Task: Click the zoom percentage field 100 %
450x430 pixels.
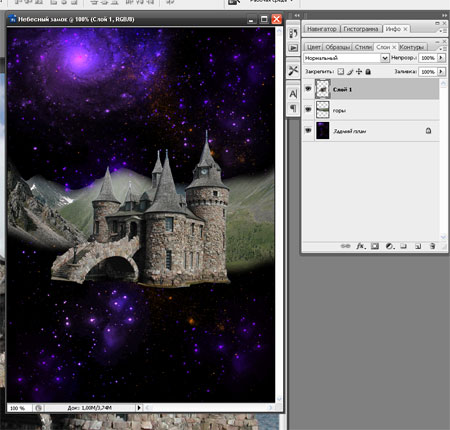Action: pyautogui.click(x=19, y=408)
